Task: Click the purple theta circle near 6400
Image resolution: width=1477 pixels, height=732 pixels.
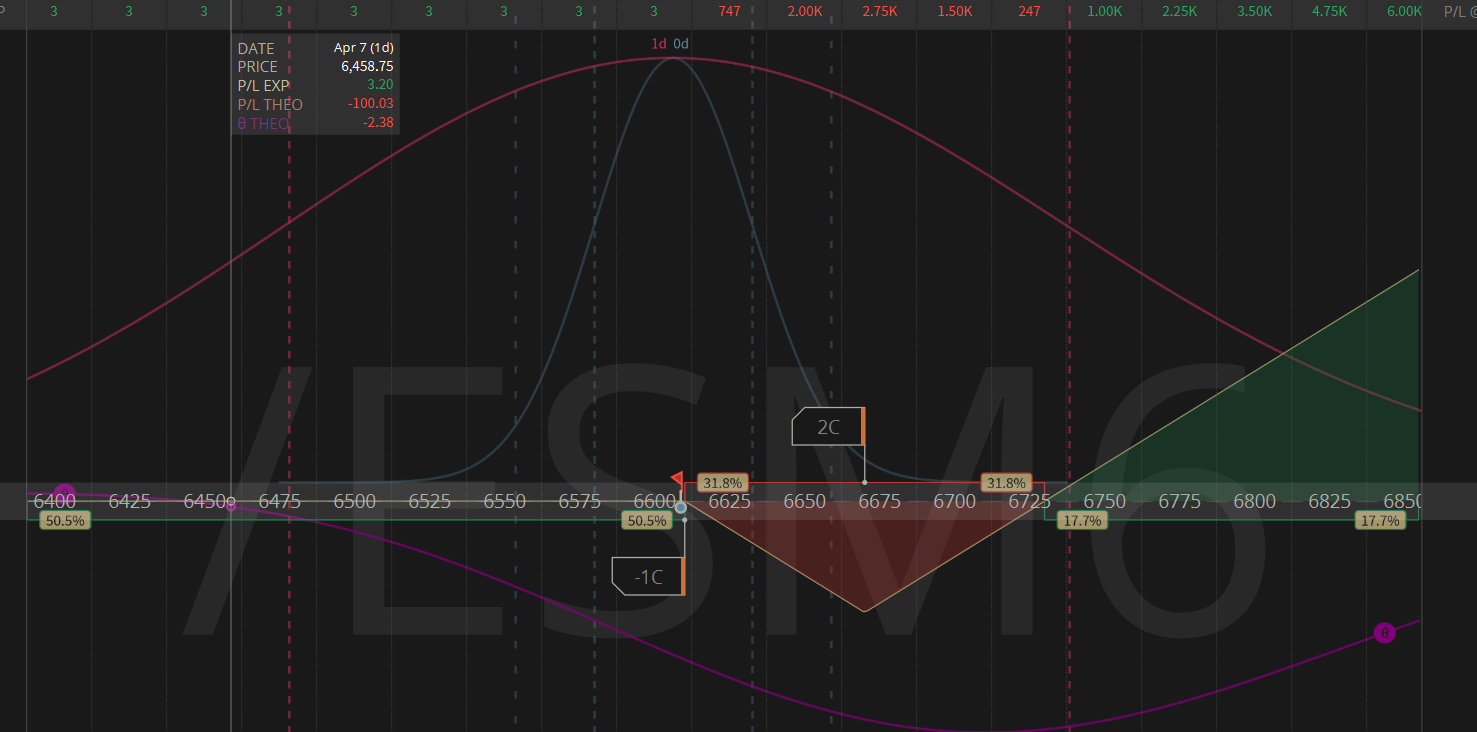Action: (65, 492)
